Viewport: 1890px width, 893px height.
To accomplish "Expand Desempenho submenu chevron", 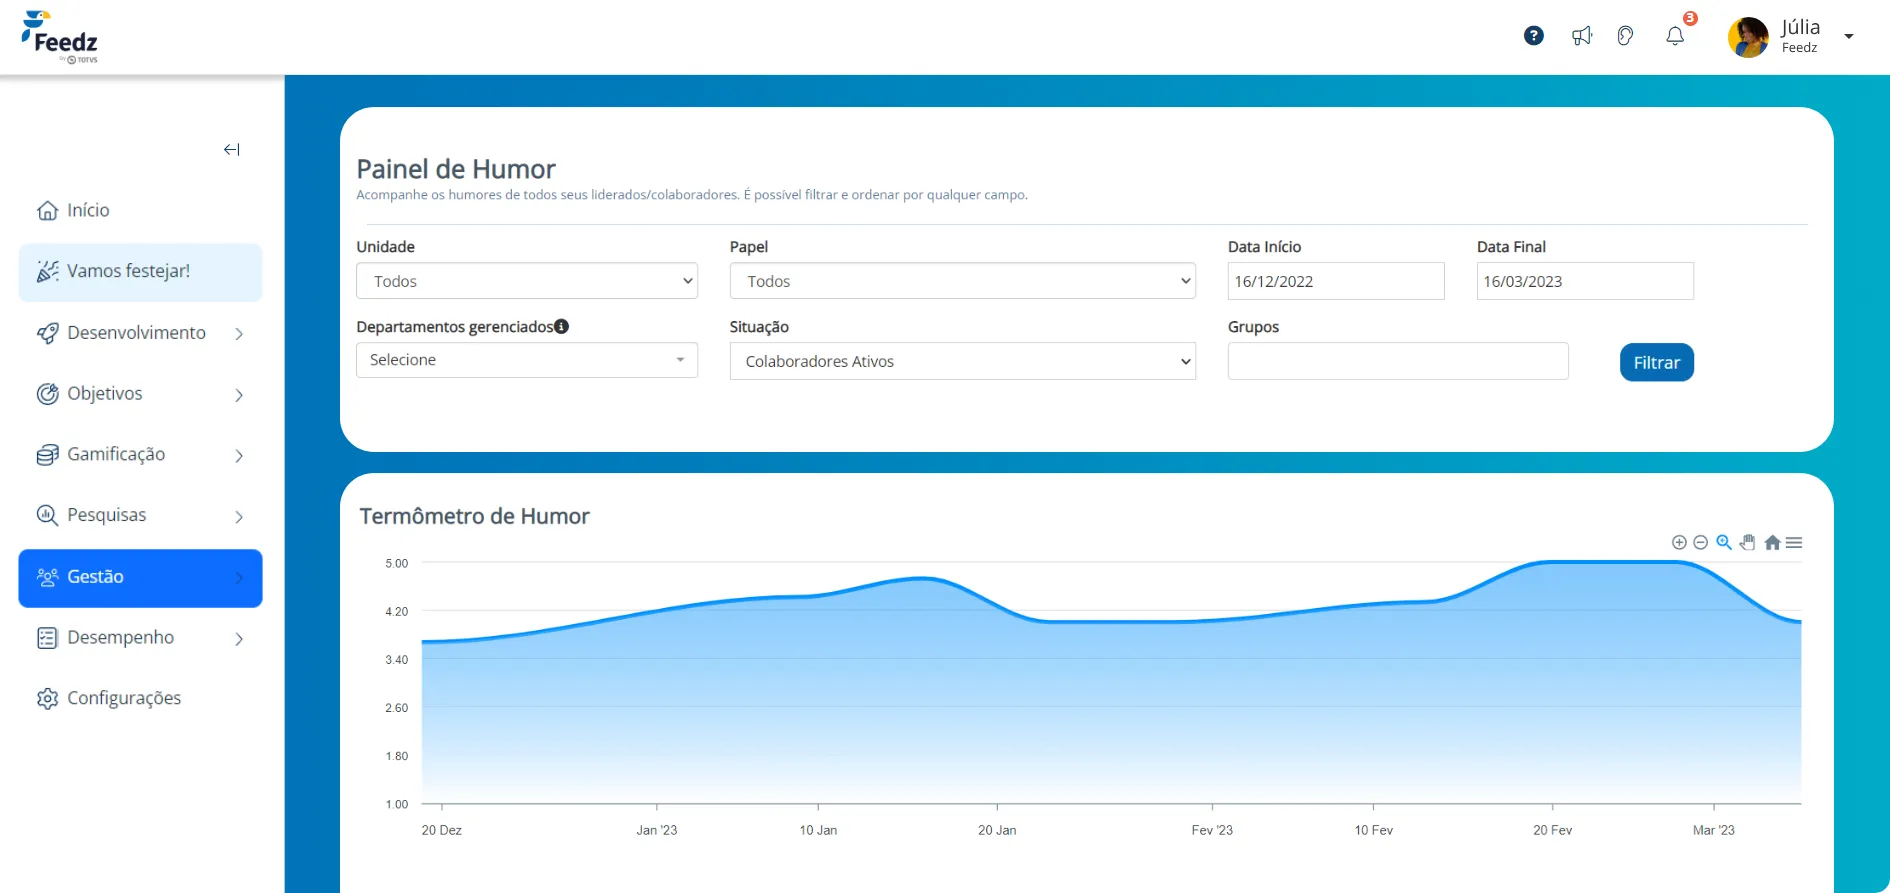I will click(x=239, y=639).
